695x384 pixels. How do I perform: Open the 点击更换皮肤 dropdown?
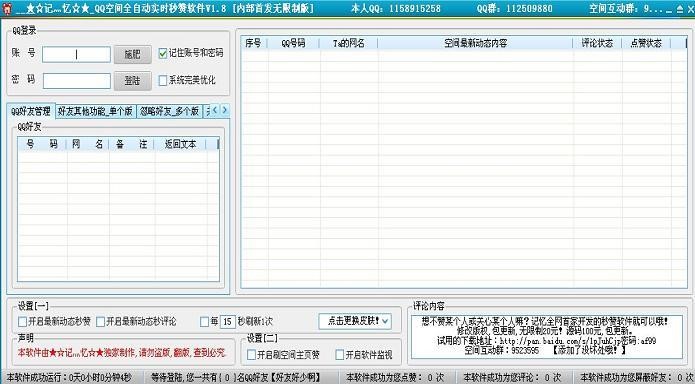click(x=355, y=321)
